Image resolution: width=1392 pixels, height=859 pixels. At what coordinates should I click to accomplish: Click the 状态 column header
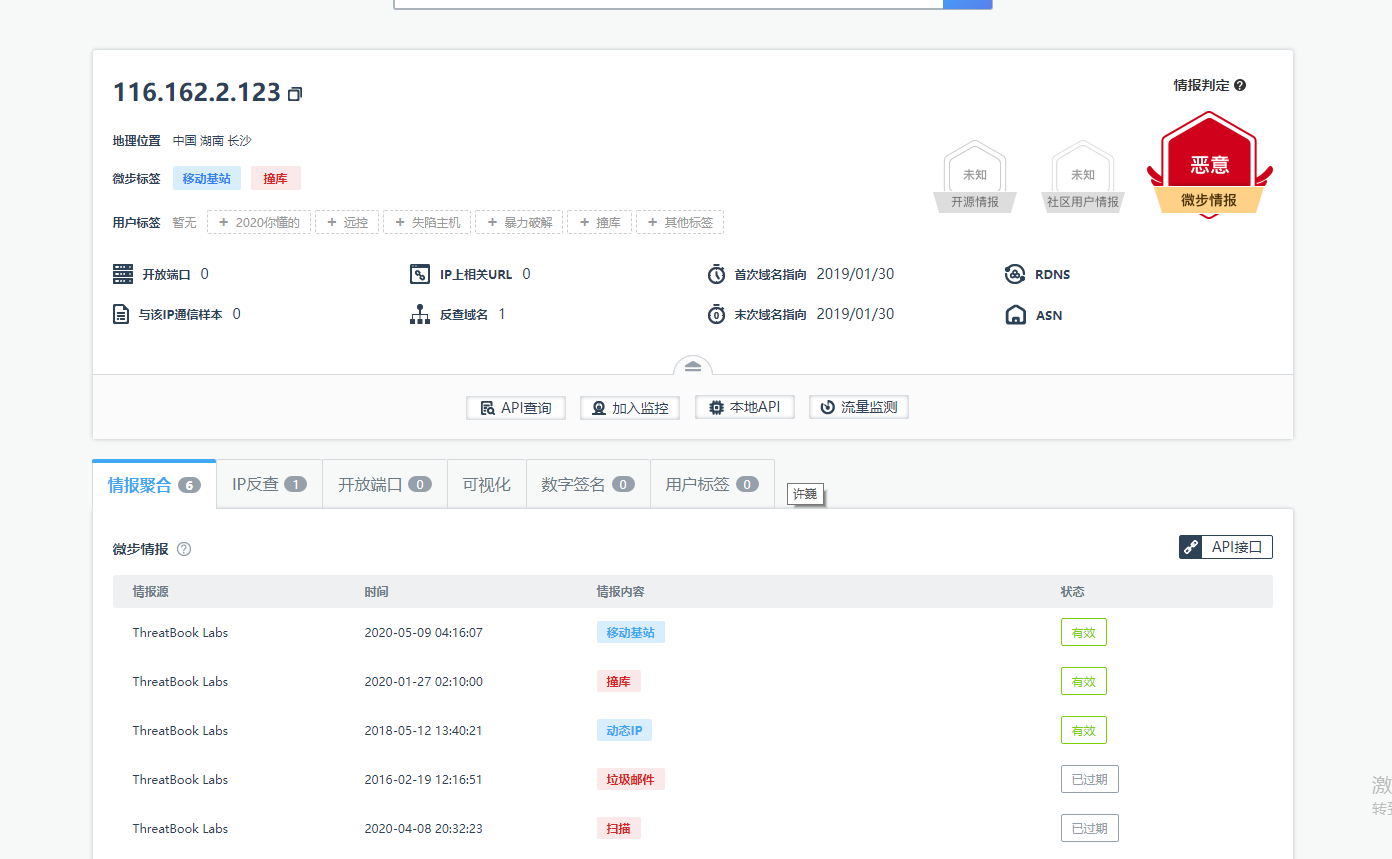point(1073,592)
